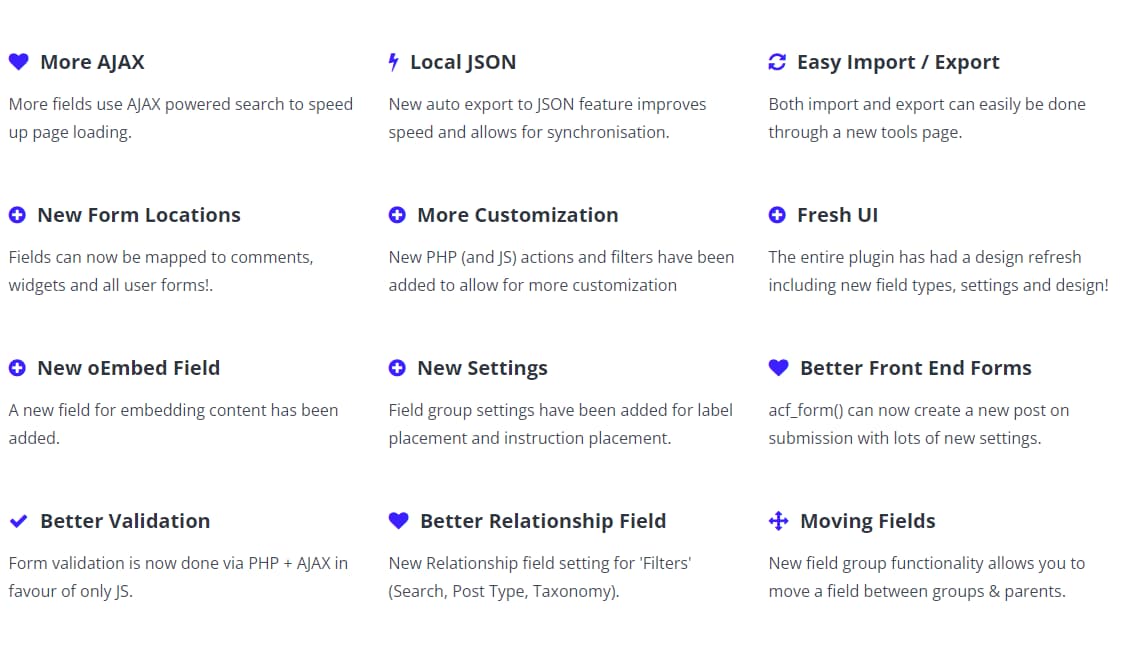Screen dimensions: 1127x659
Task: Click the lightning bolt icon beside Local JSON
Action: coord(393,62)
